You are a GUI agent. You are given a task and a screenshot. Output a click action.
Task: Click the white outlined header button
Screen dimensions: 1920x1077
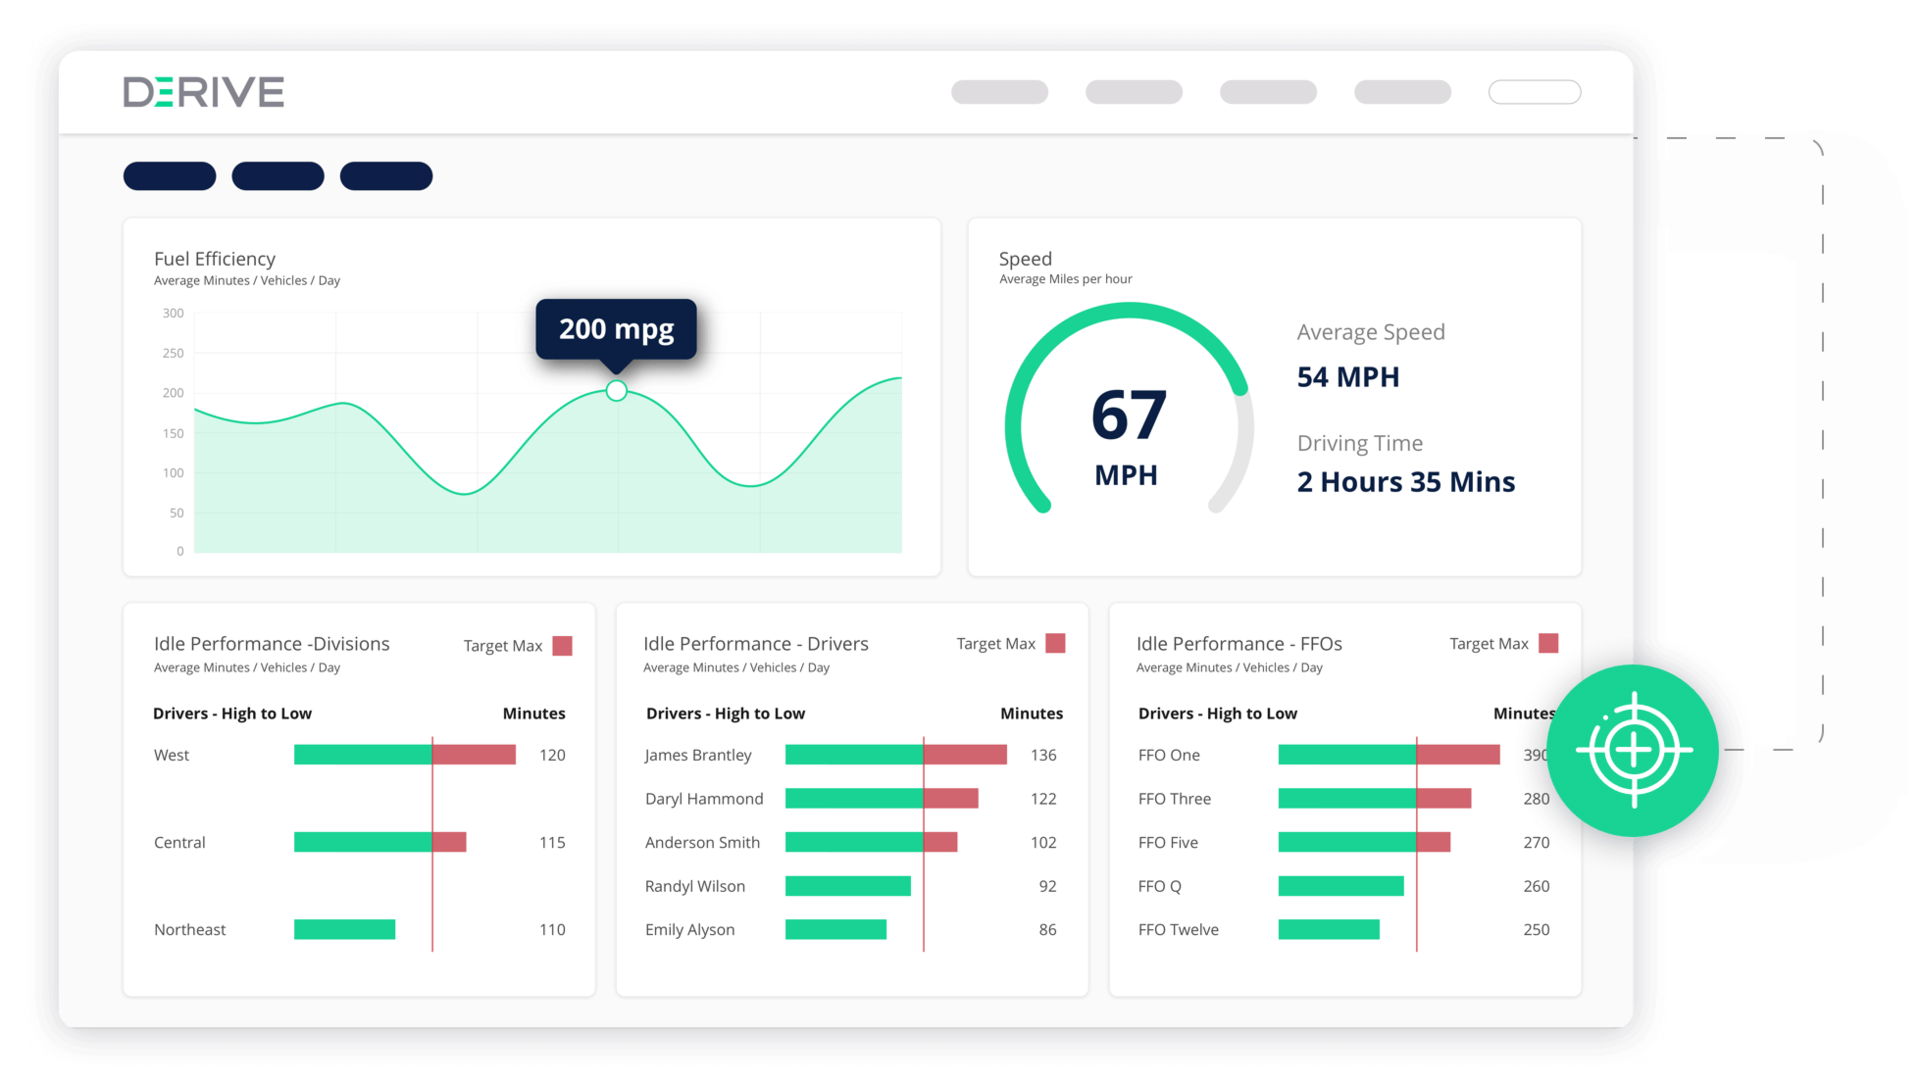pyautogui.click(x=1534, y=92)
